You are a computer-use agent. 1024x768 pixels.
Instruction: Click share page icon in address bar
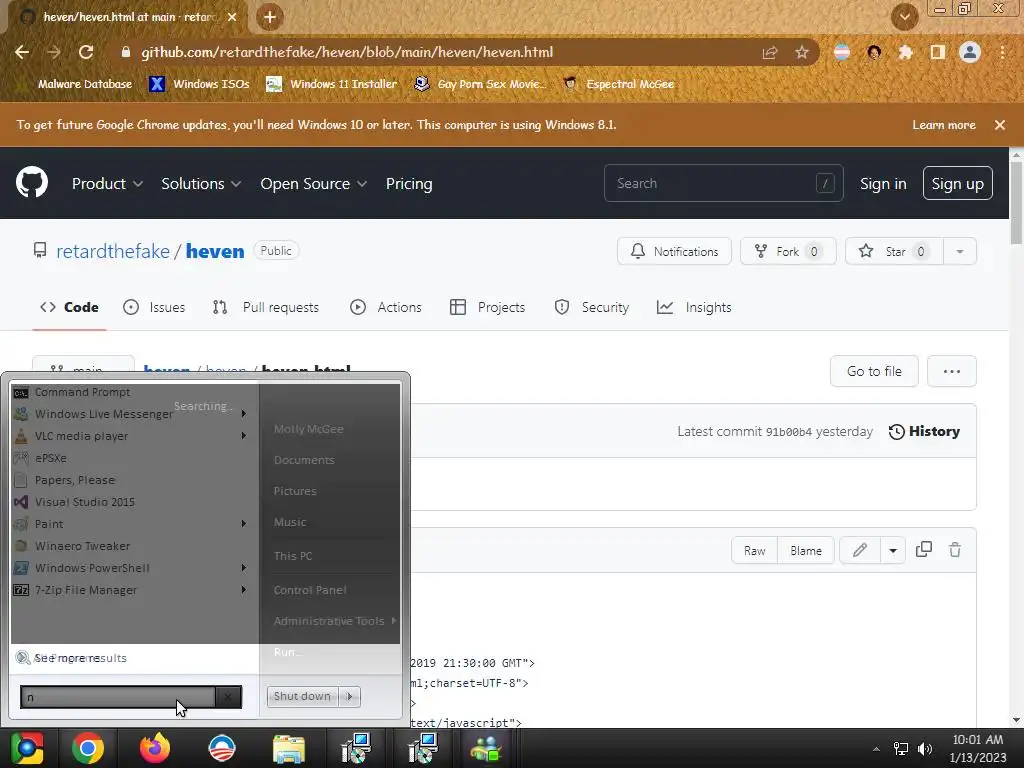tap(770, 52)
